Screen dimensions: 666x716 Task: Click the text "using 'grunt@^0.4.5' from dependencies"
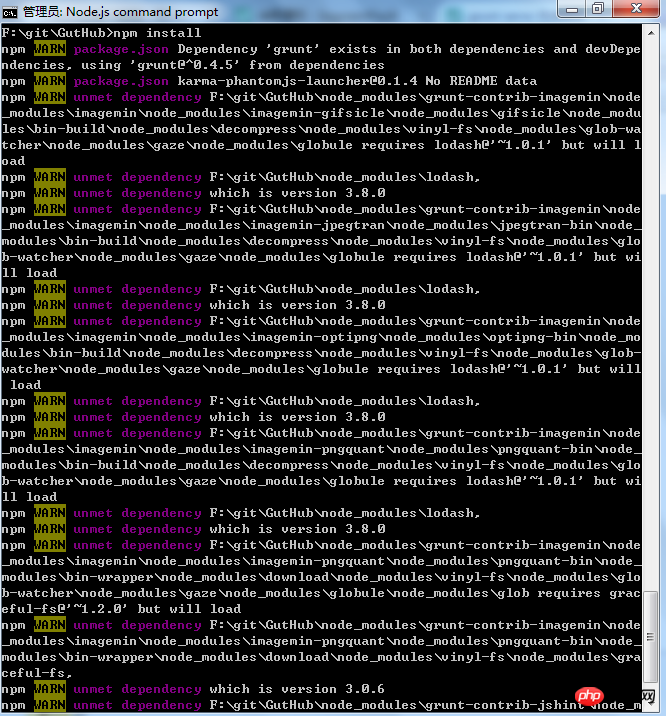coord(233,65)
